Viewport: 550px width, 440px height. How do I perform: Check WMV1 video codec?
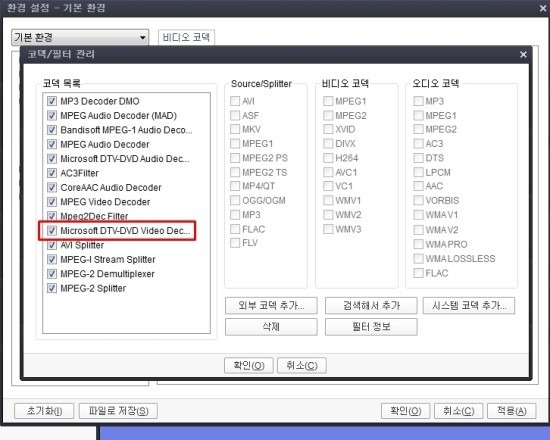(328, 200)
